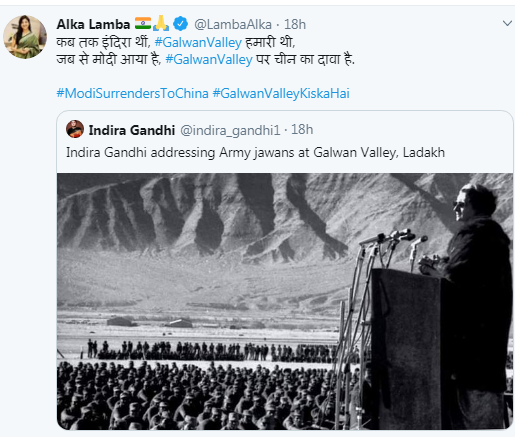Open the @indira_gandhi1 handle
The height and width of the screenshot is (437, 515).
pos(230,130)
